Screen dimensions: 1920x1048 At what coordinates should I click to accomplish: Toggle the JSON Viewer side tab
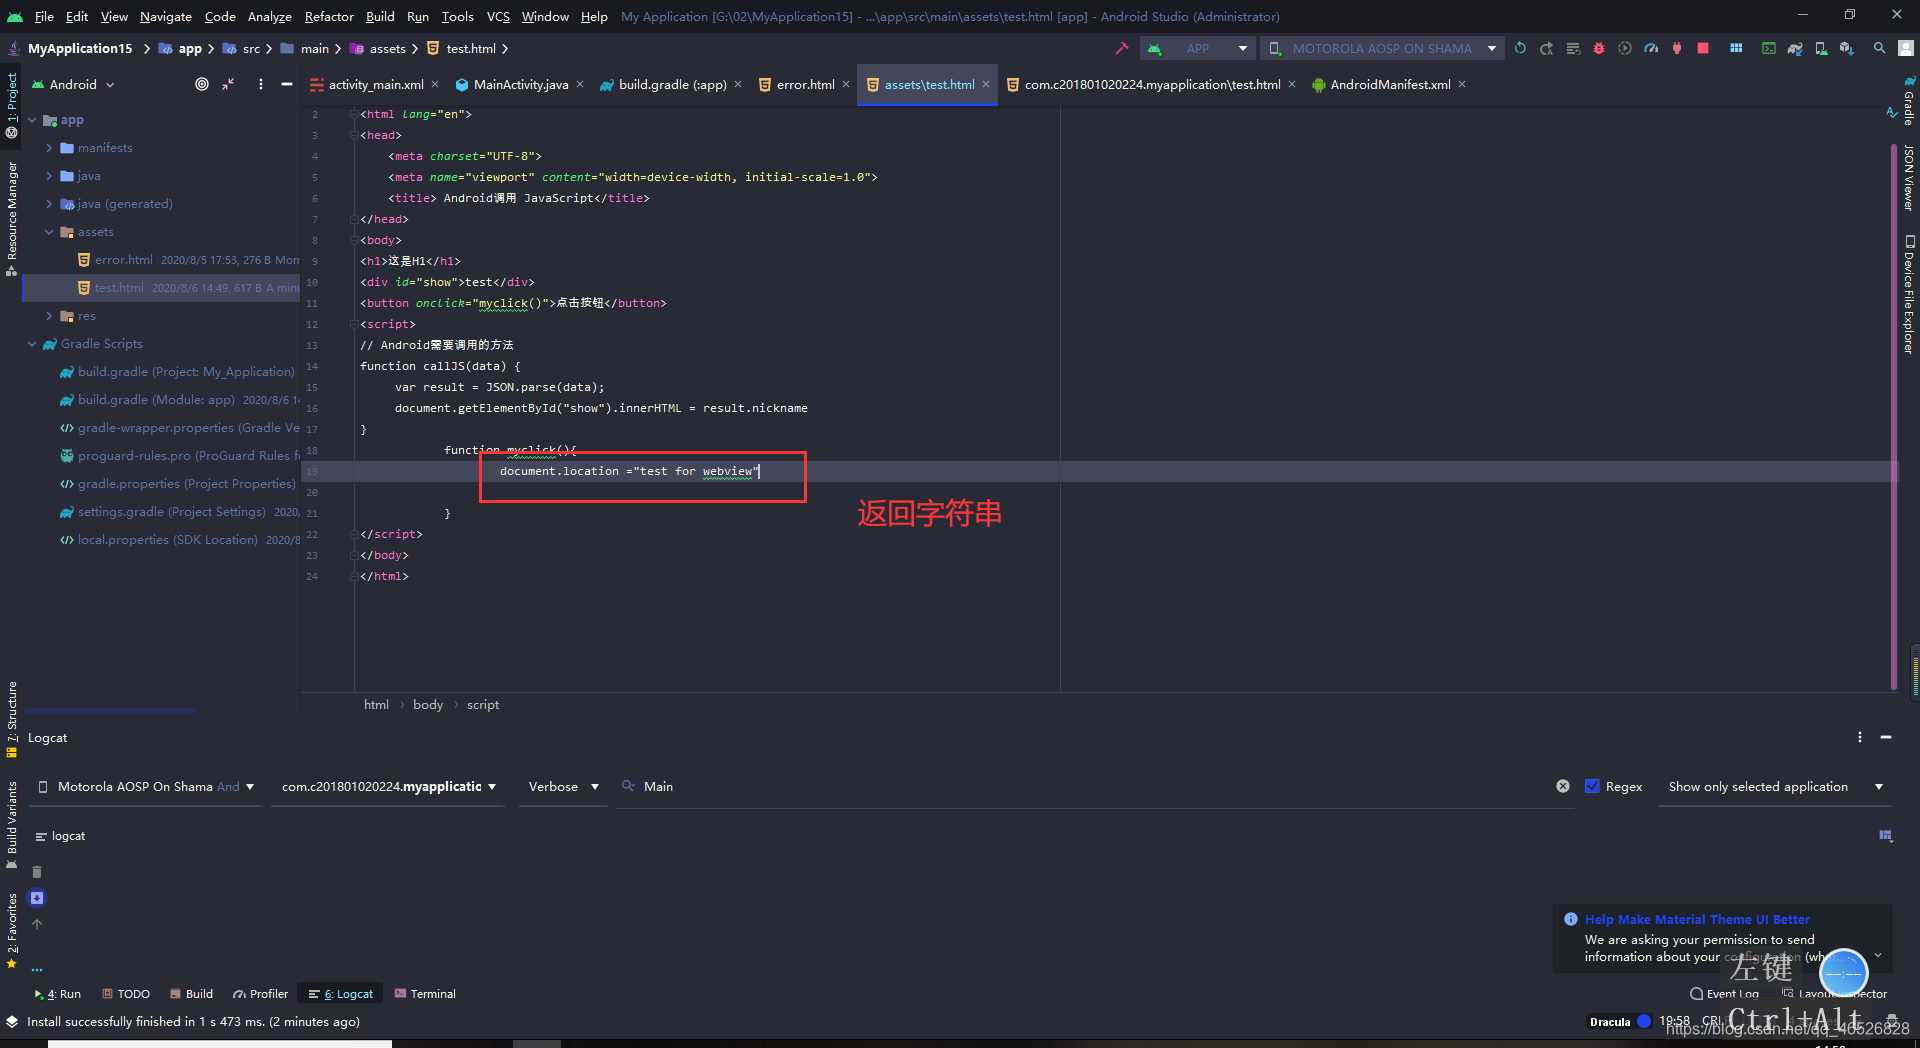tap(1908, 176)
